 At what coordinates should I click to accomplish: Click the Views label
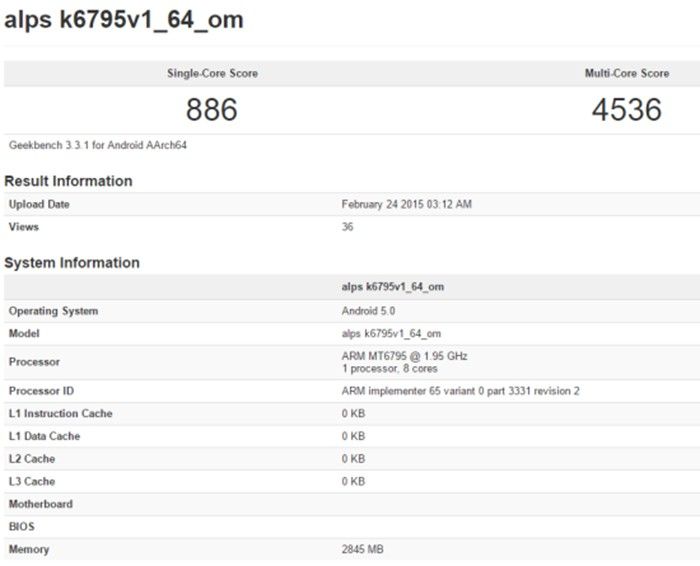pyautogui.click(x=24, y=227)
